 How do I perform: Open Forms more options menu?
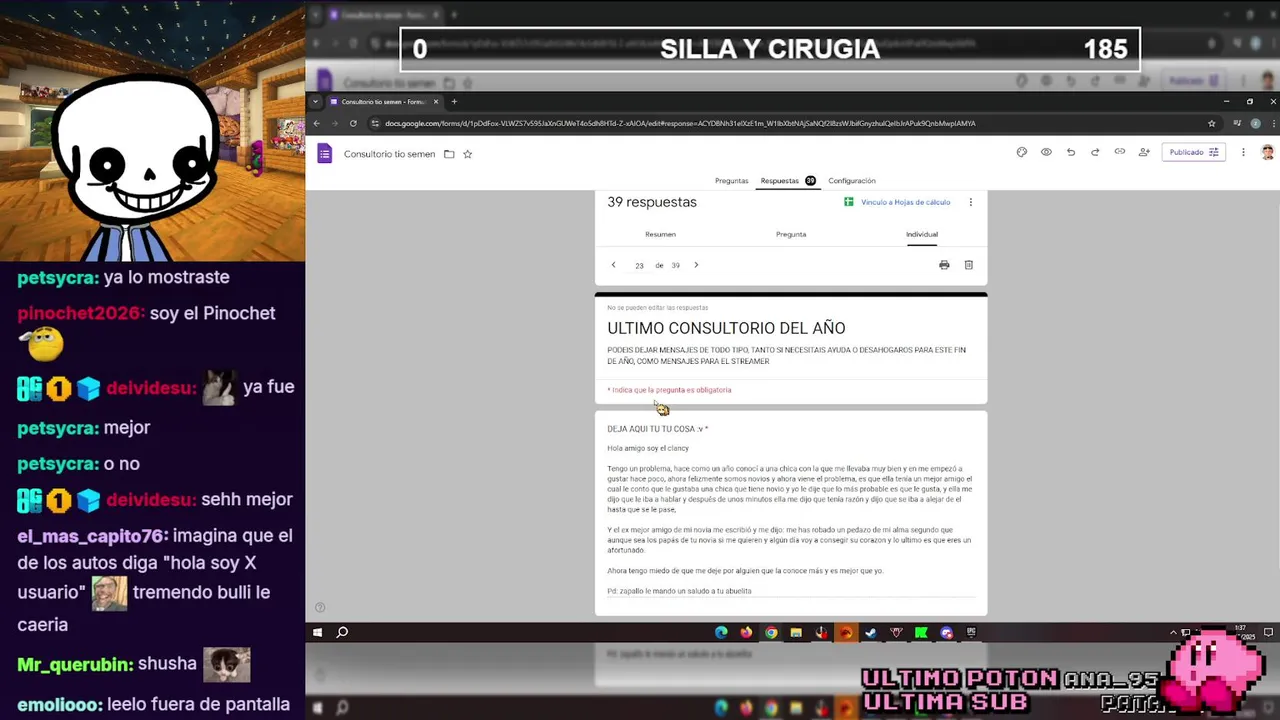point(1243,152)
